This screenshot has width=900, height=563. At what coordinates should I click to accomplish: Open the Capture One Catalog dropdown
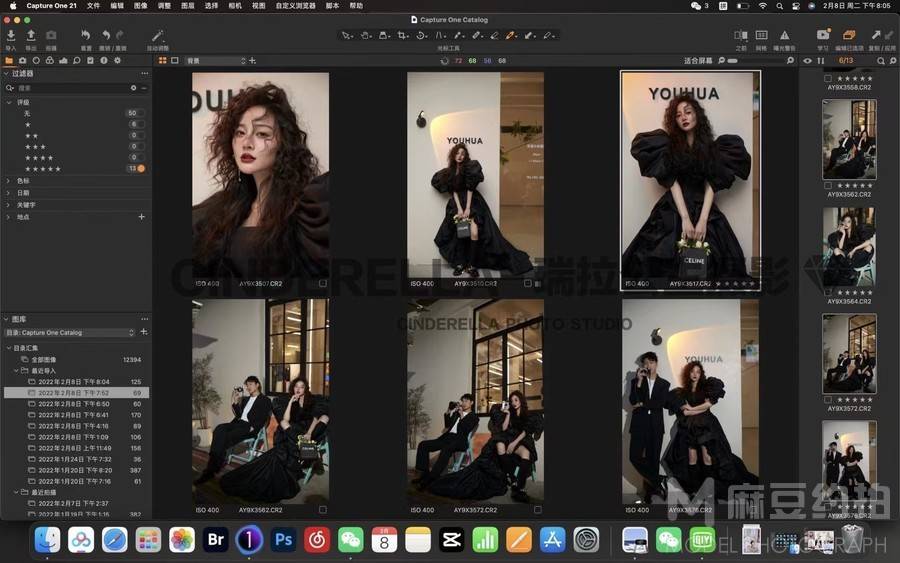(69, 332)
